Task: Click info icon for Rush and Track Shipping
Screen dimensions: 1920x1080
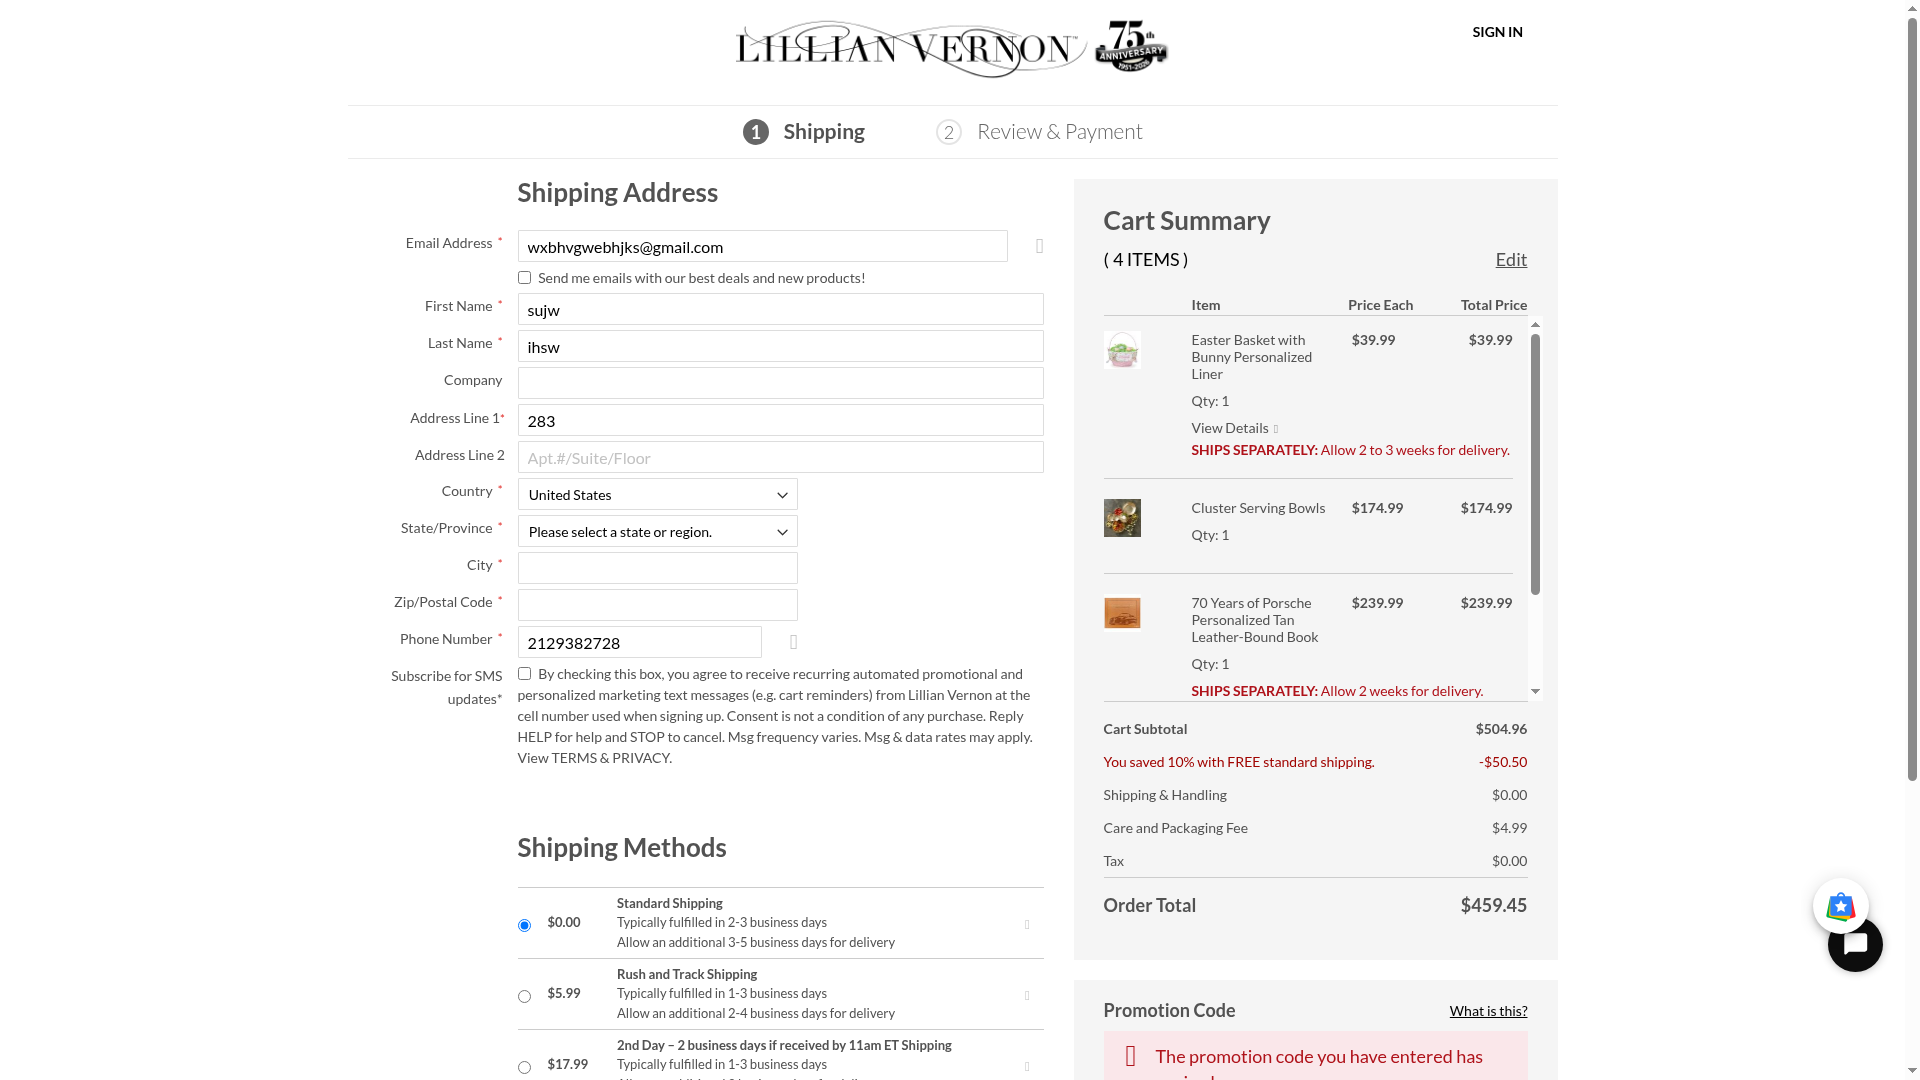Action: [1027, 996]
